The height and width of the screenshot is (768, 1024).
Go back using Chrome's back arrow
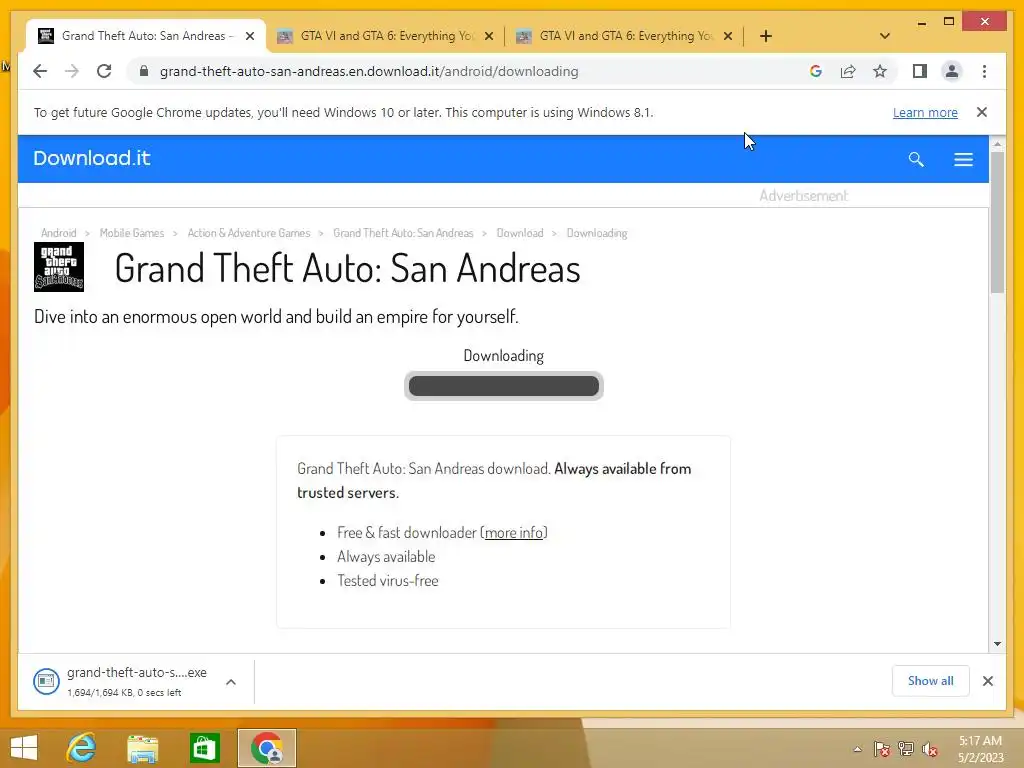tap(40, 71)
